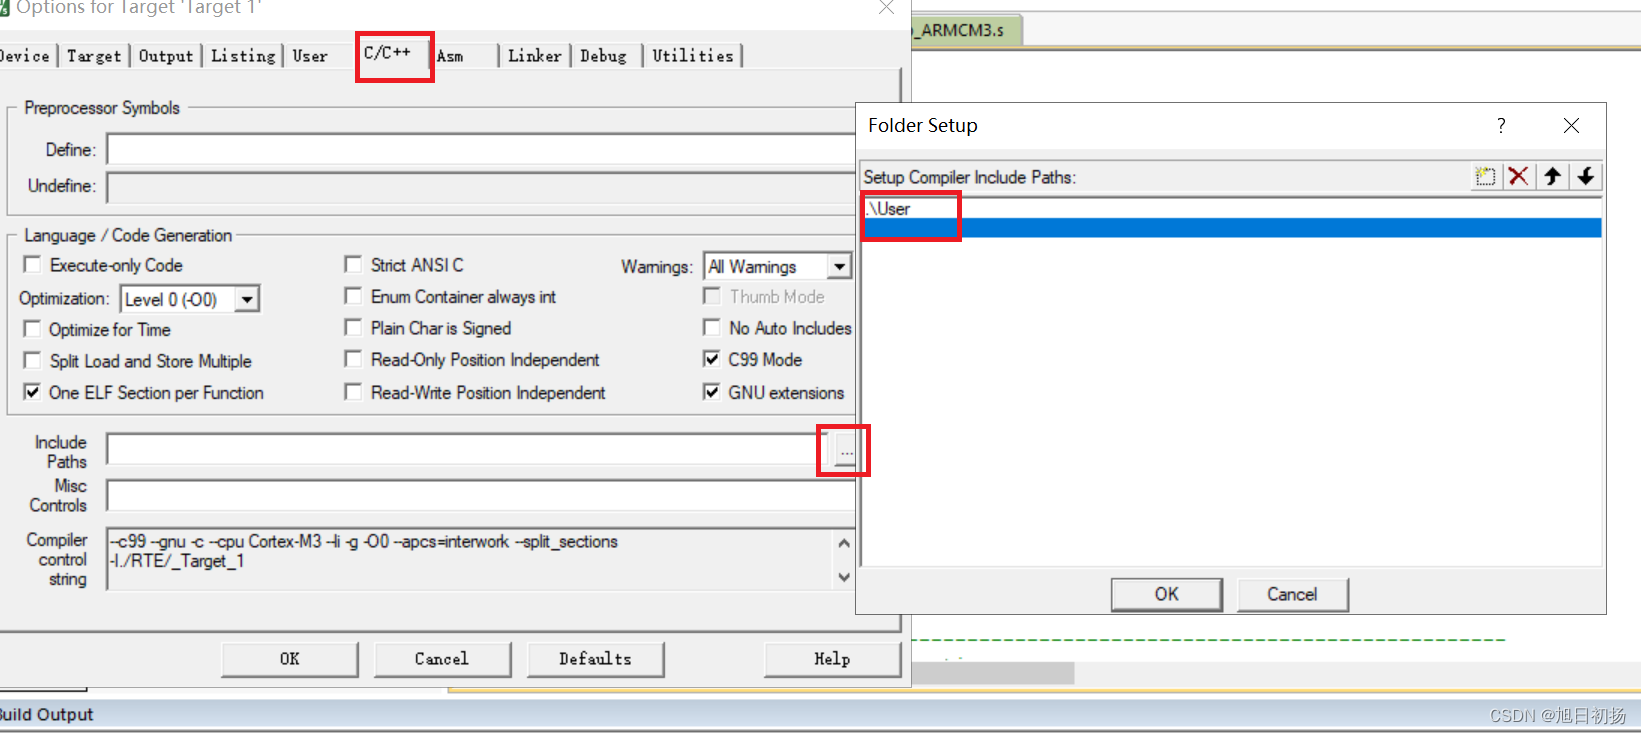The width and height of the screenshot is (1641, 734).
Task: Select the .\User include path entry
Action: (1232, 209)
